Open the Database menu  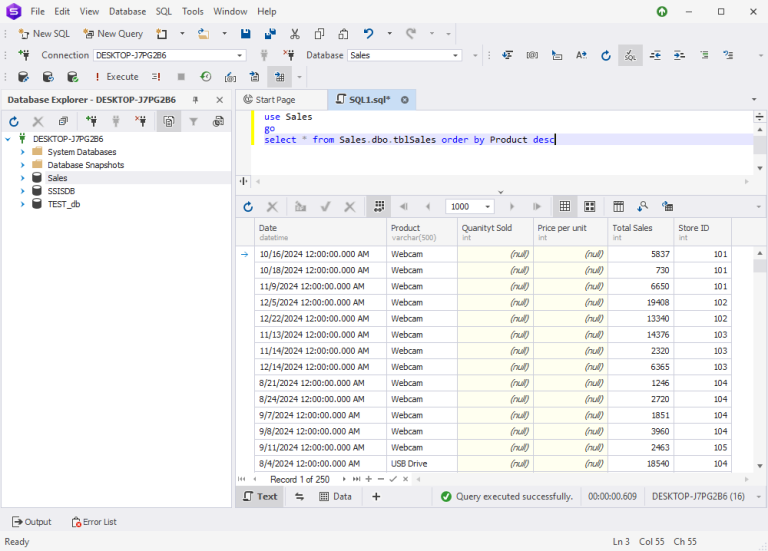click(x=127, y=11)
